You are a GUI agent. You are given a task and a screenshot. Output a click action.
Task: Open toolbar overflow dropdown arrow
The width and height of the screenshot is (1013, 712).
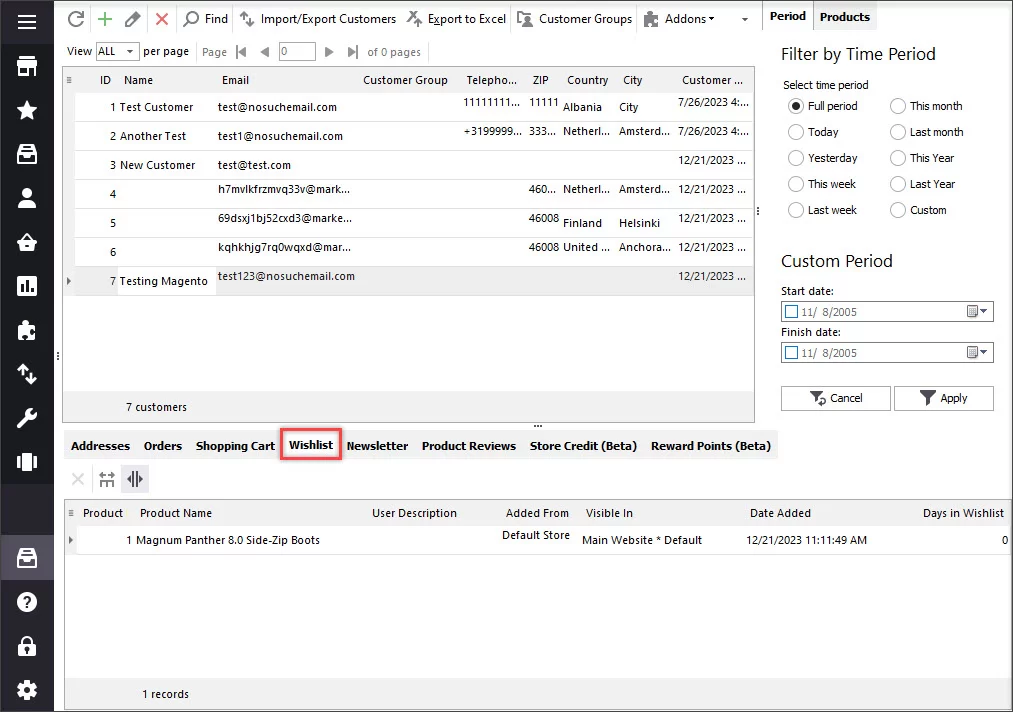745,19
